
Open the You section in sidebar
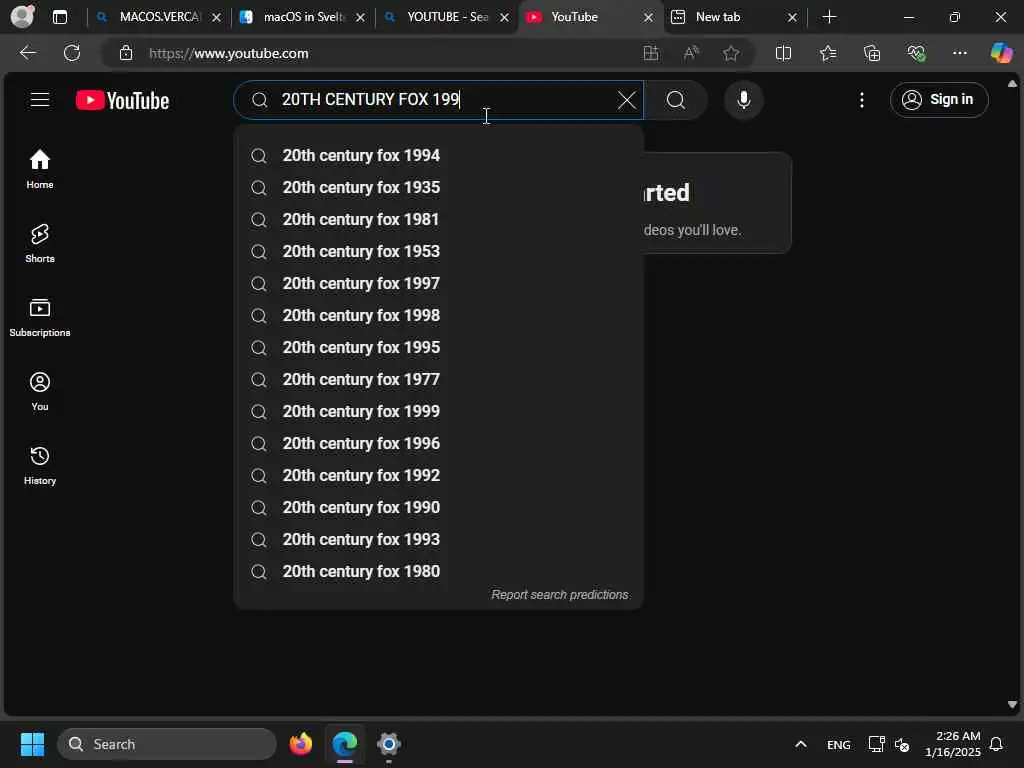pos(40,391)
